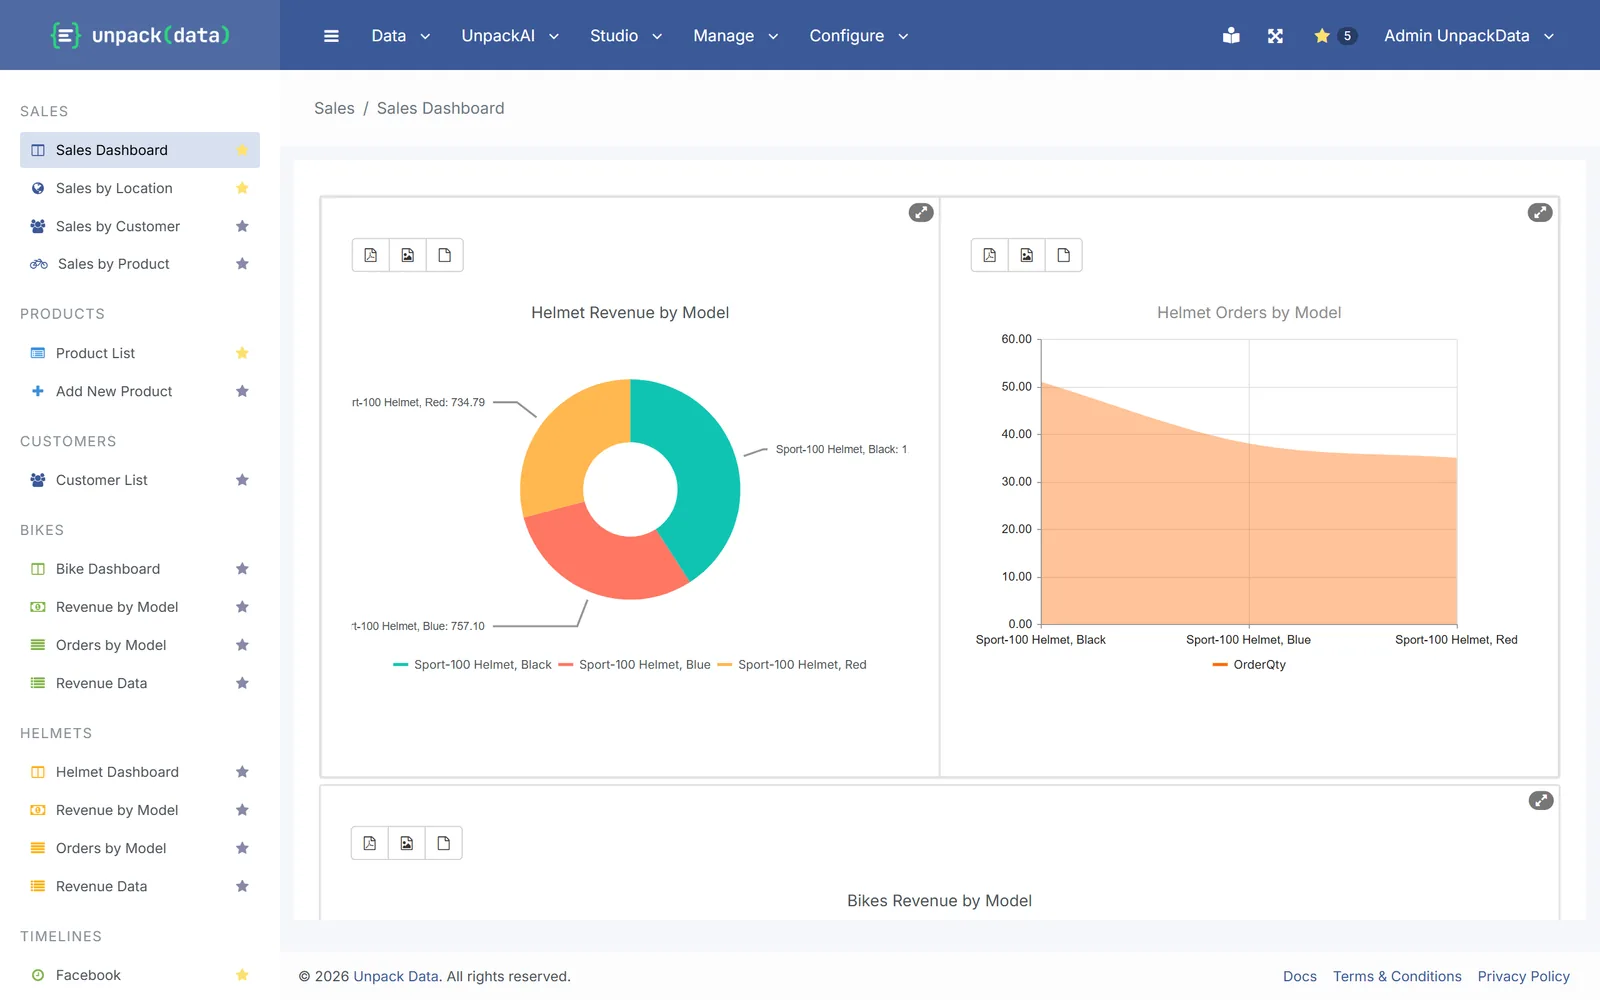1600x1000 pixels.
Task: Open the UnpackAI dropdown menu
Action: point(510,36)
